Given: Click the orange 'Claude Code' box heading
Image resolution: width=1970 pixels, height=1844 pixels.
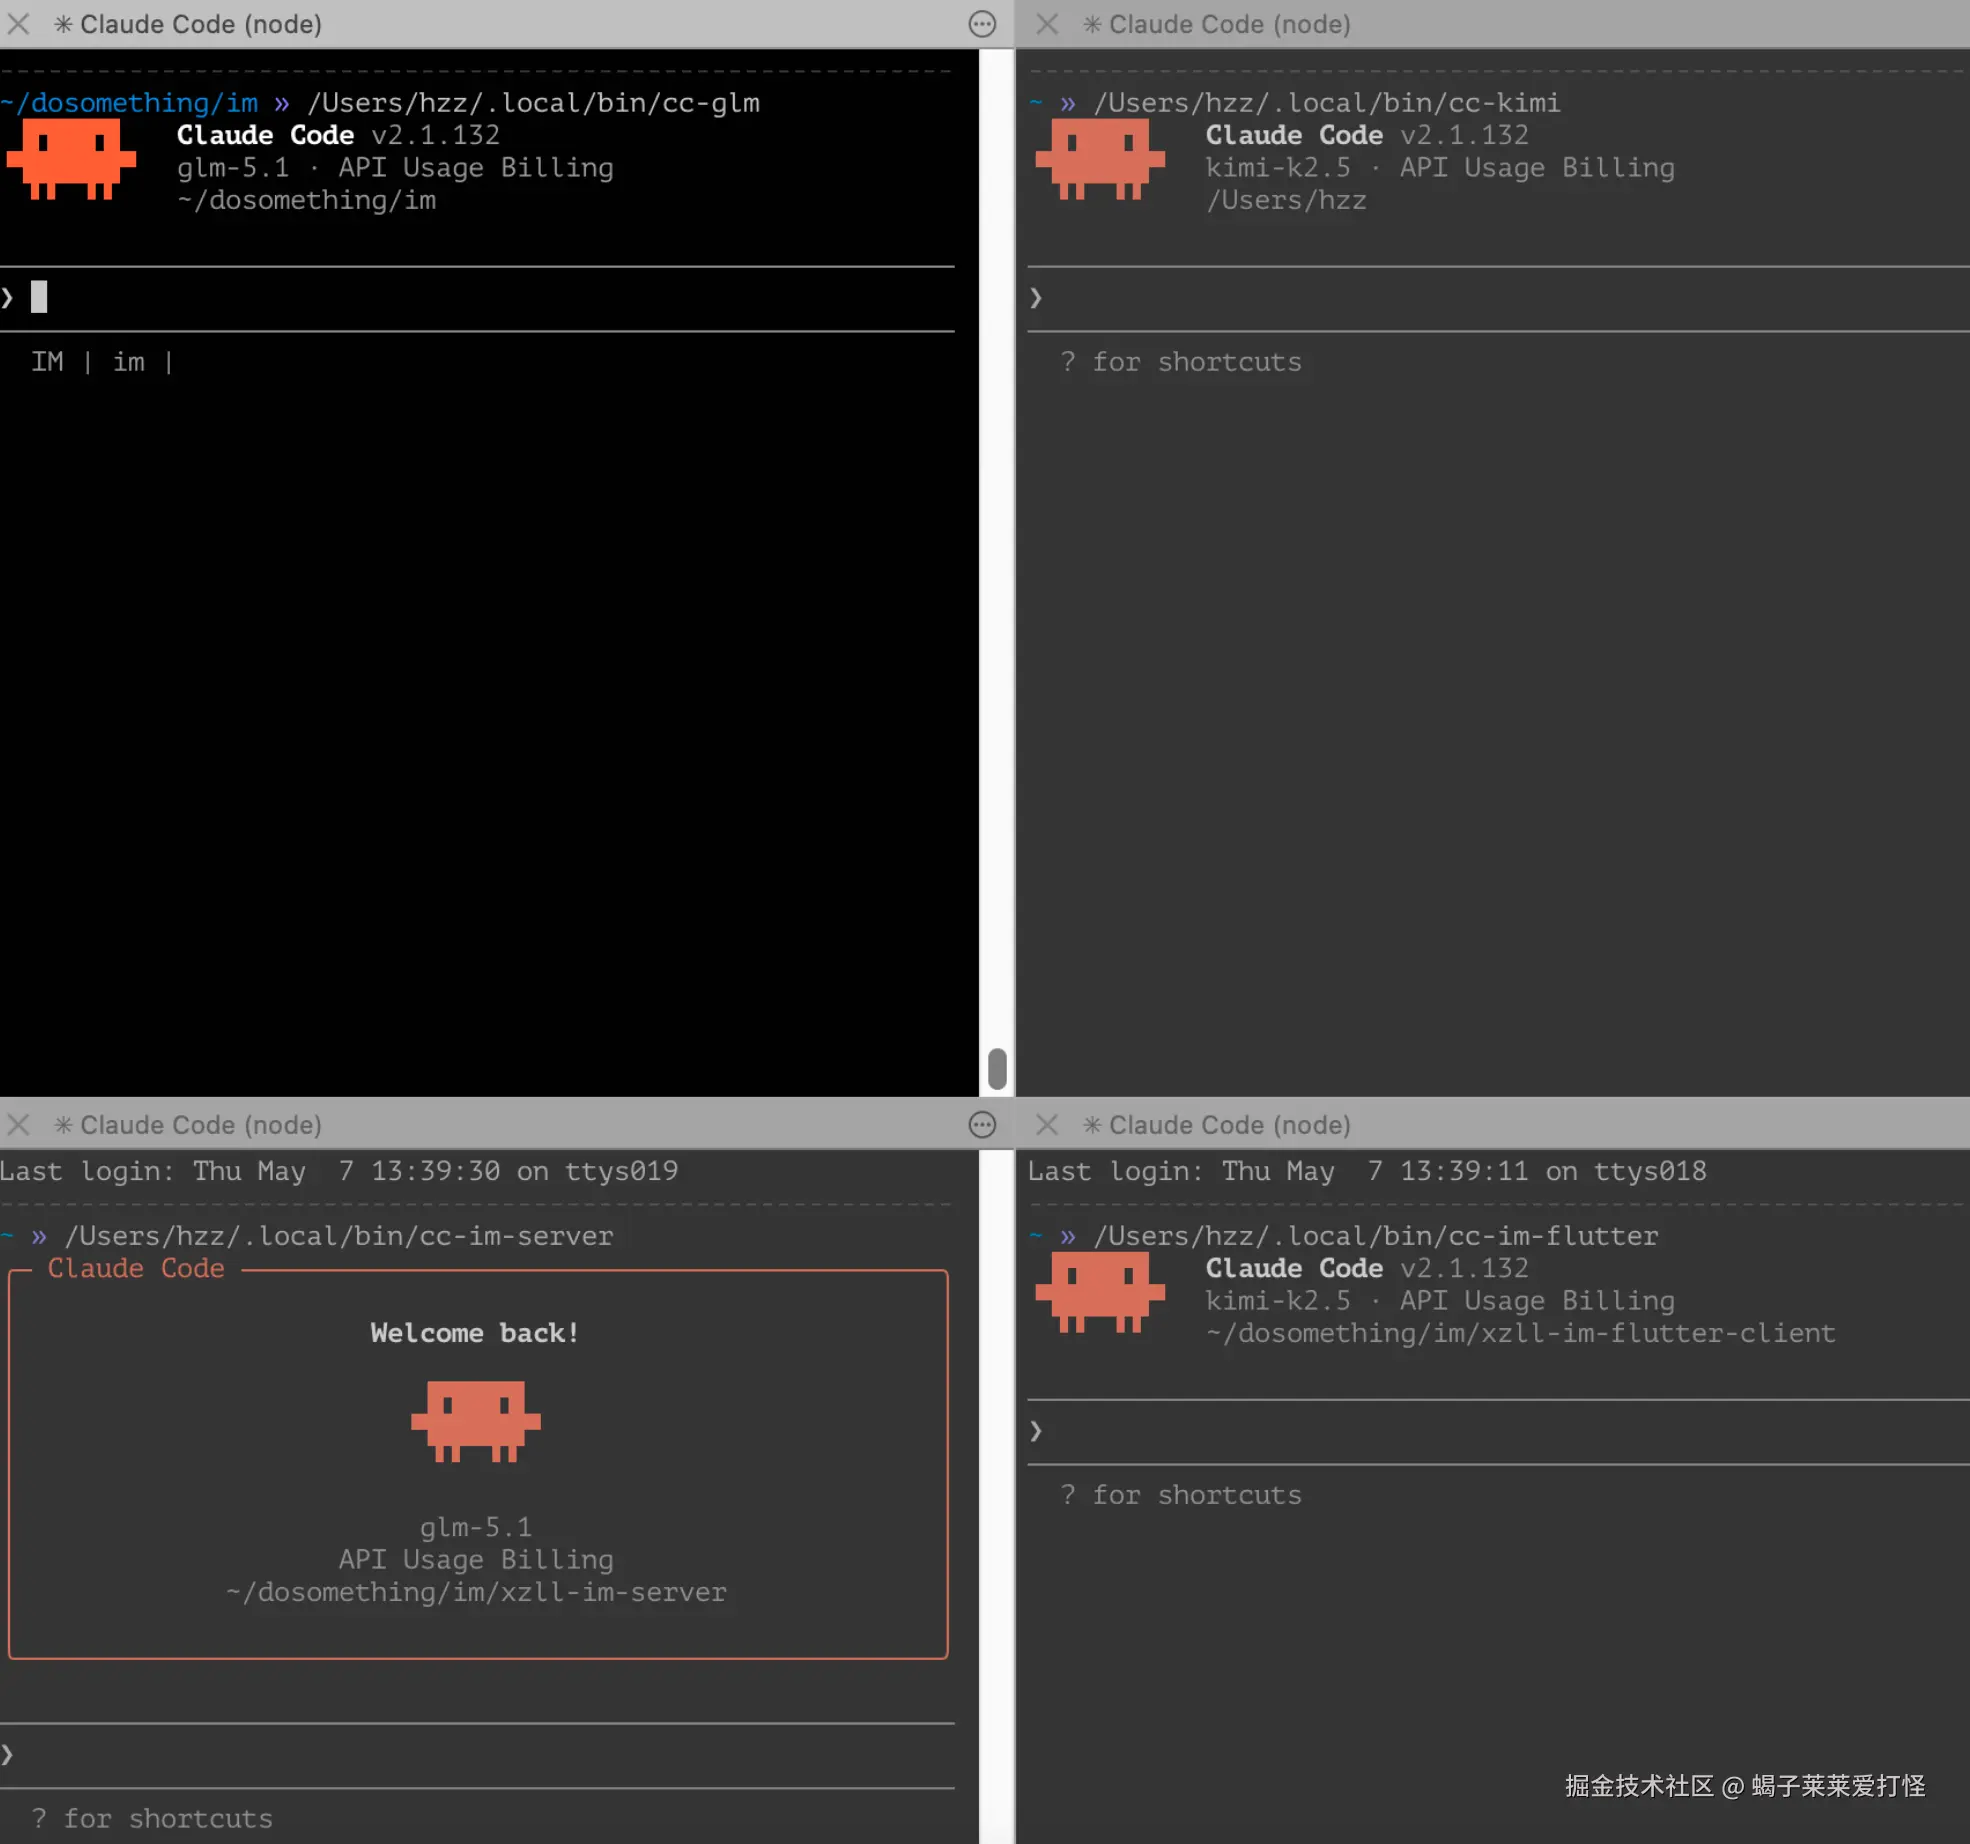Looking at the screenshot, I should coord(136,1268).
